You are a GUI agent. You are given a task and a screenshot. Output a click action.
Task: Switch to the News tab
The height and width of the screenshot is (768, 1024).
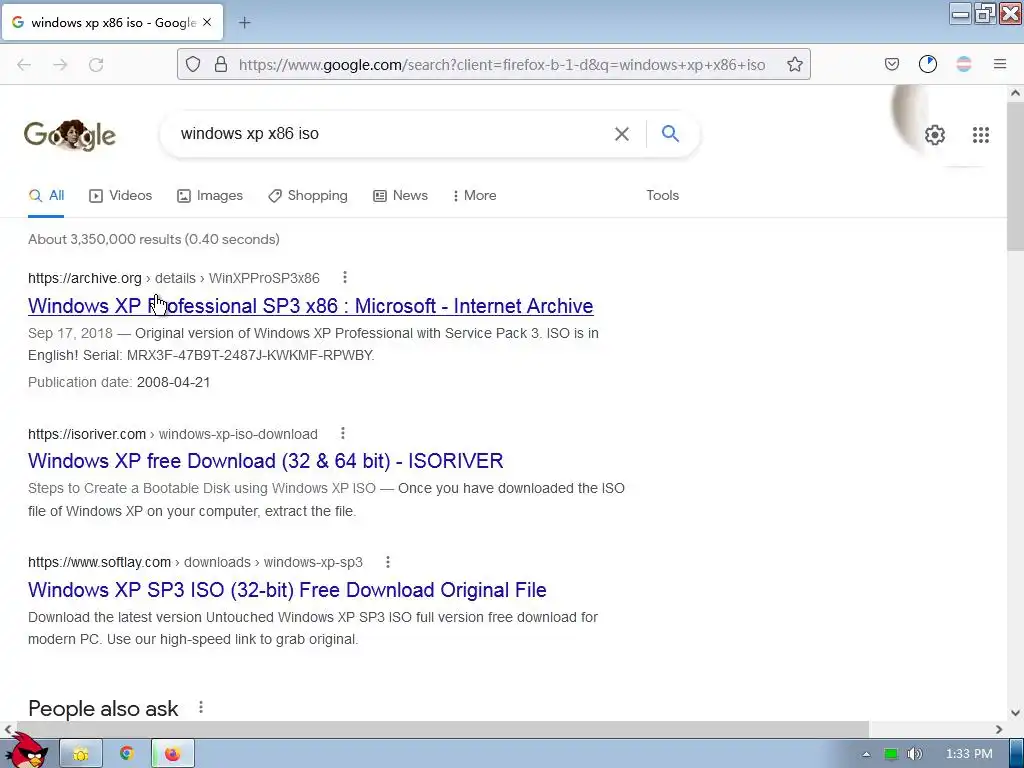tap(400, 195)
